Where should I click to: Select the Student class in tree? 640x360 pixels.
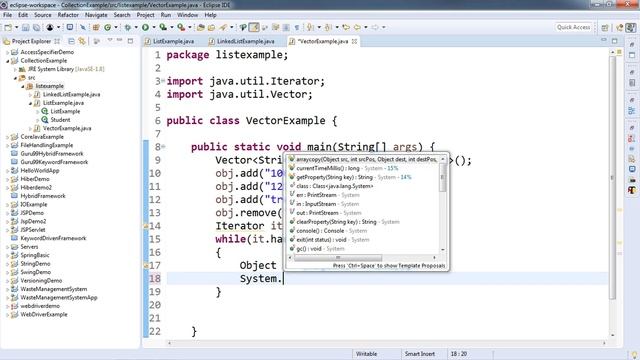tap(60, 120)
